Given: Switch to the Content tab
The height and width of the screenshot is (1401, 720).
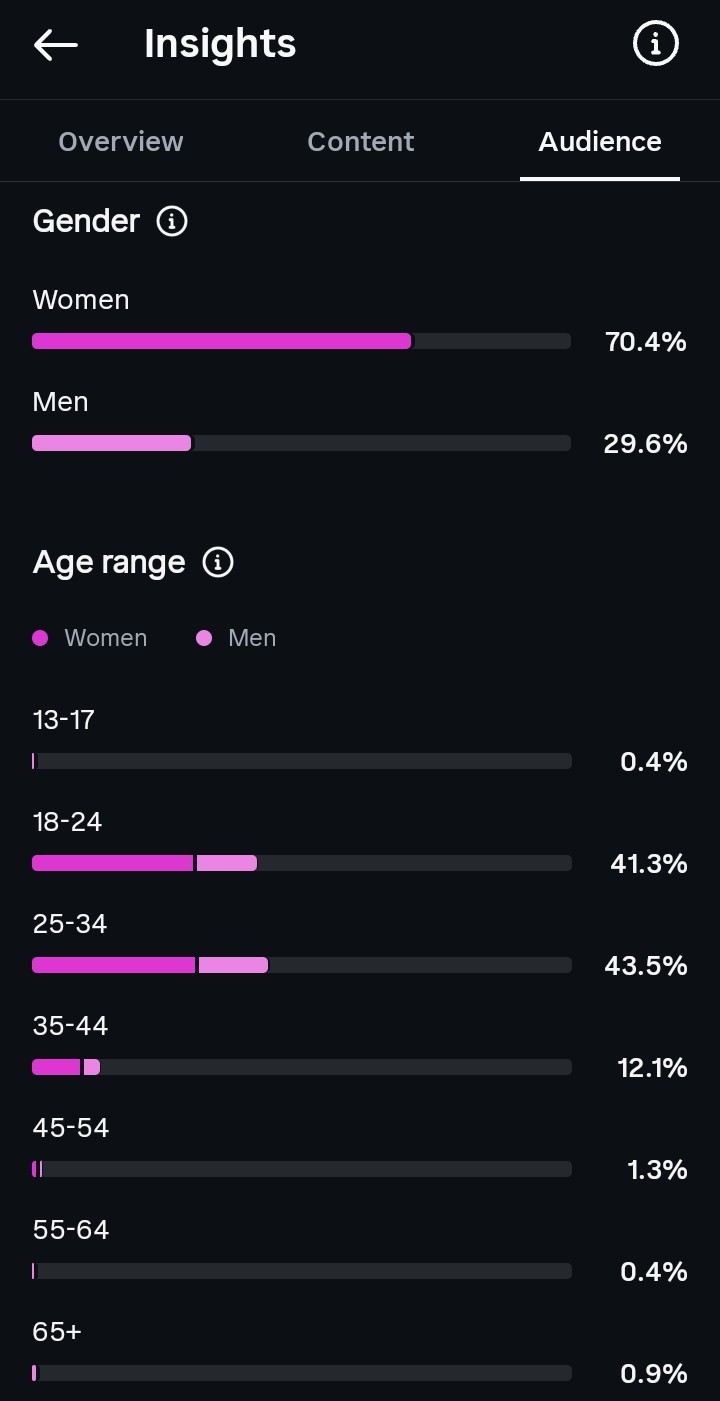Looking at the screenshot, I should [361, 142].
